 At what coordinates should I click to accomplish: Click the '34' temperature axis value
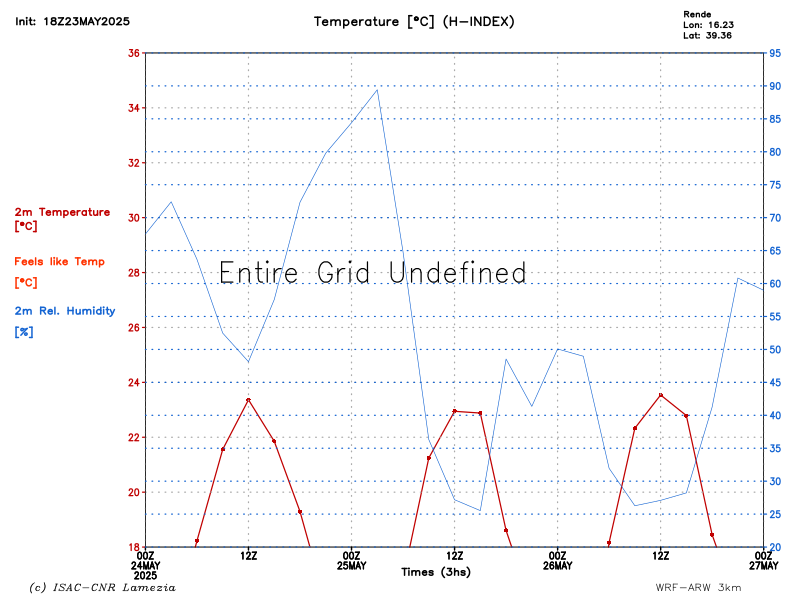click(x=134, y=108)
